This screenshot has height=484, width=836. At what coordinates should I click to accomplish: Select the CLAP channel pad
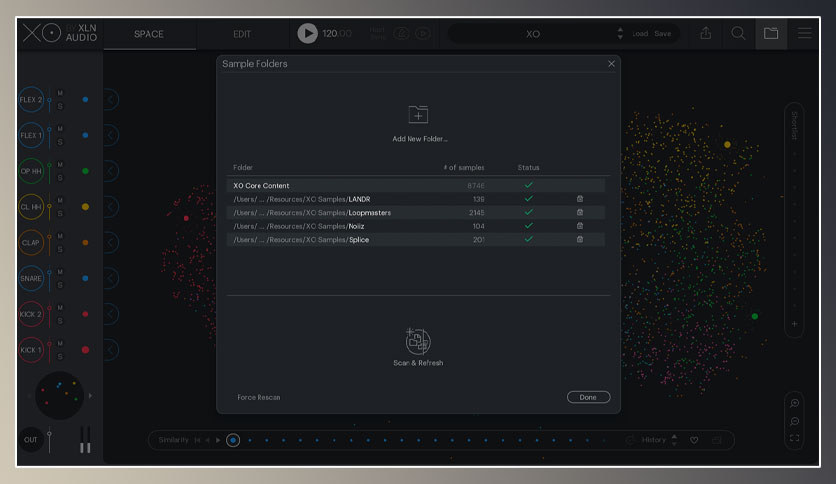pos(31,243)
